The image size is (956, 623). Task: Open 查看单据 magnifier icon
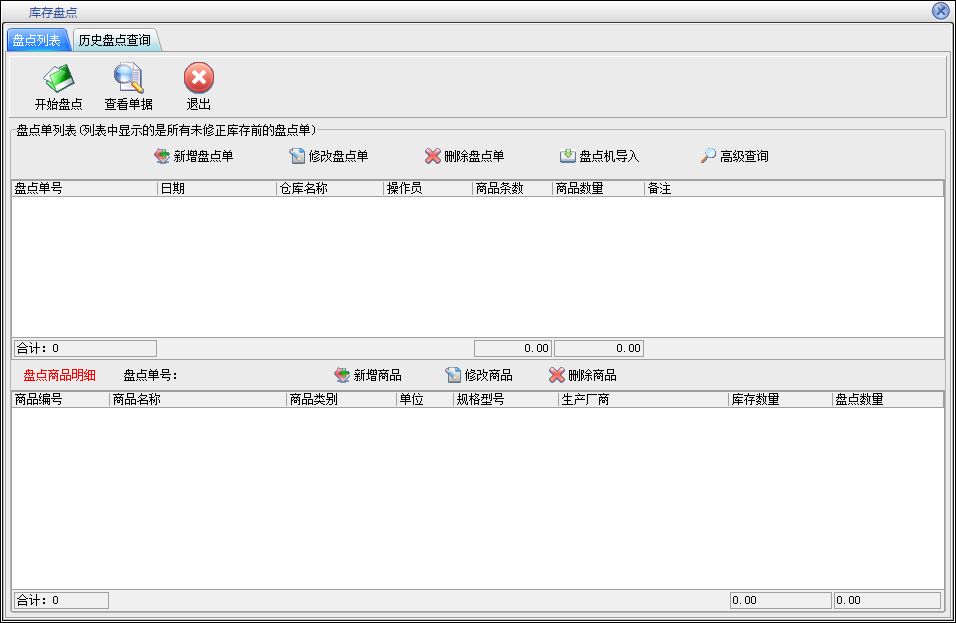(x=128, y=79)
